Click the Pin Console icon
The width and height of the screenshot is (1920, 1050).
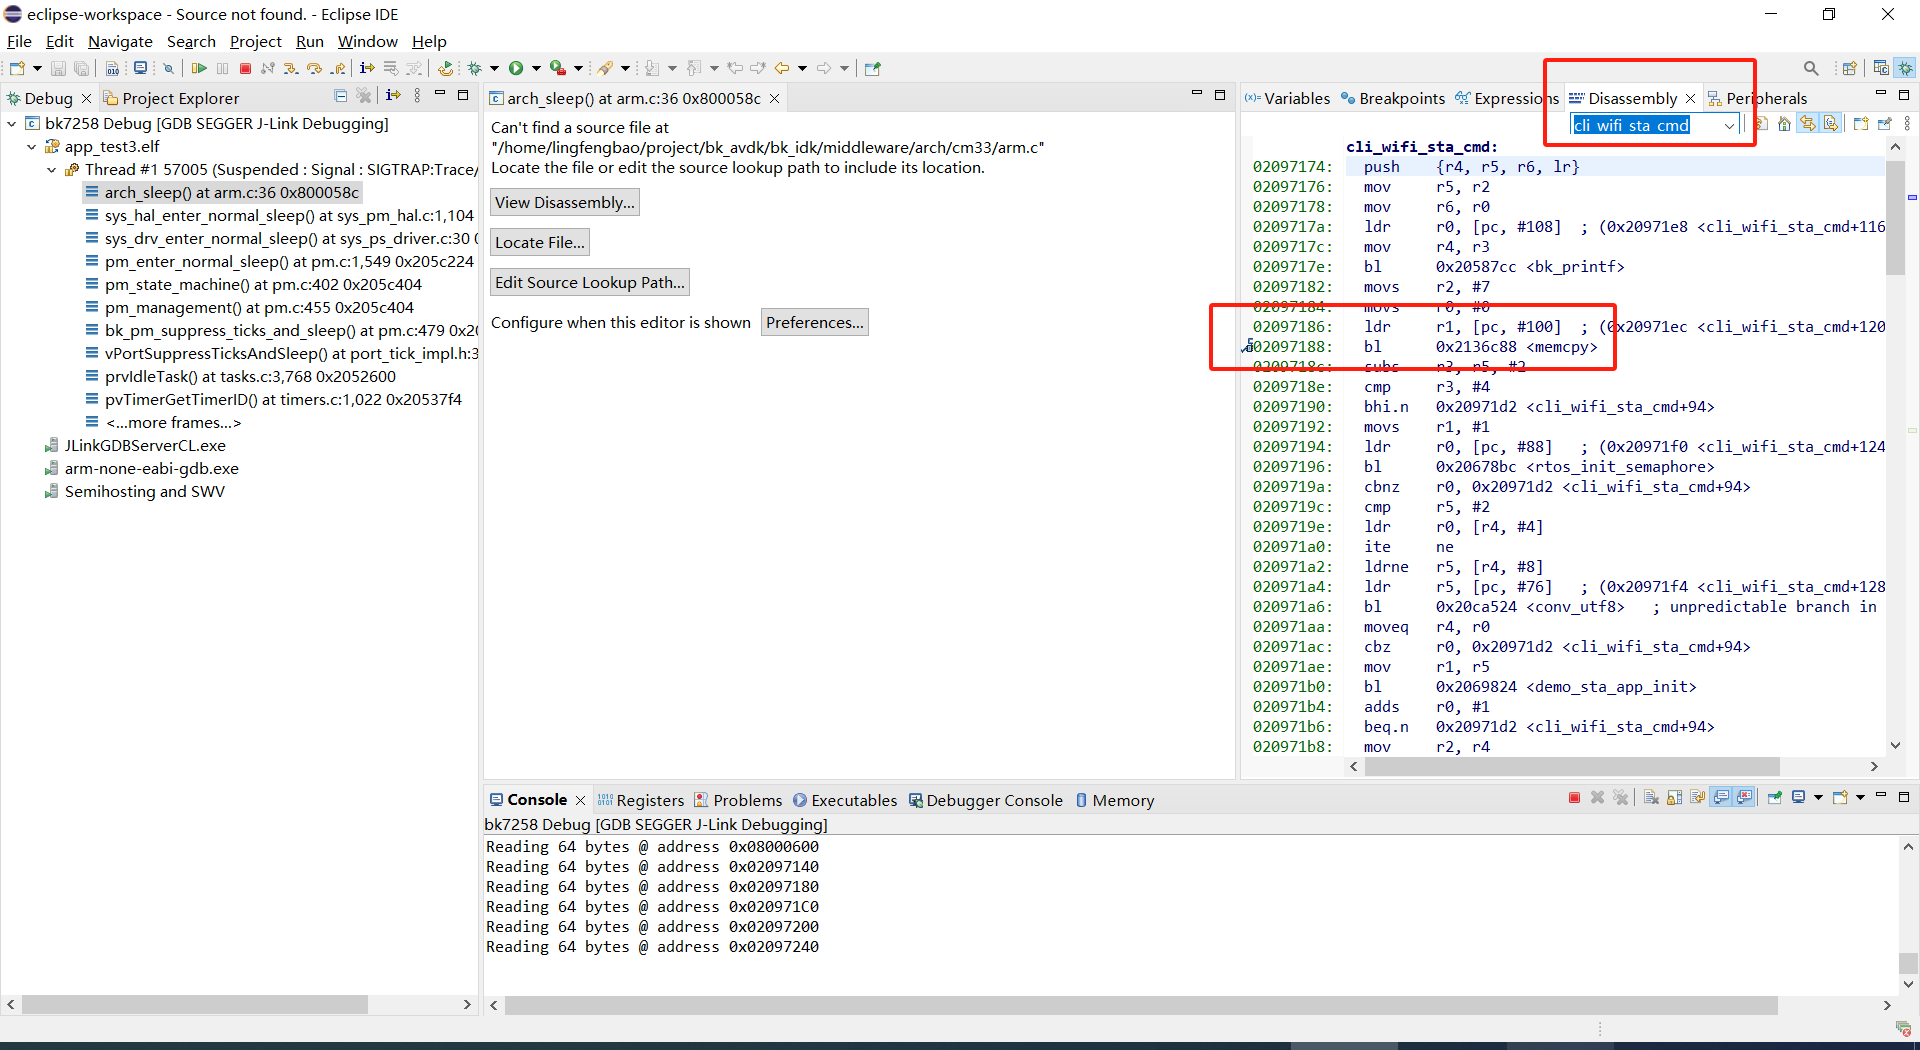(x=1775, y=798)
